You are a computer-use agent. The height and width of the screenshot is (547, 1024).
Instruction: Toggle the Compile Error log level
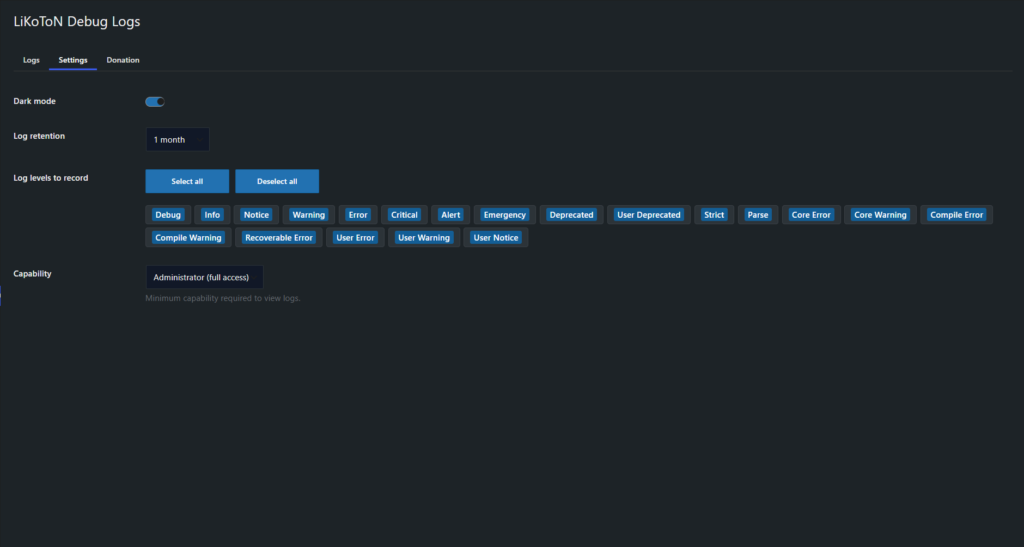(957, 215)
